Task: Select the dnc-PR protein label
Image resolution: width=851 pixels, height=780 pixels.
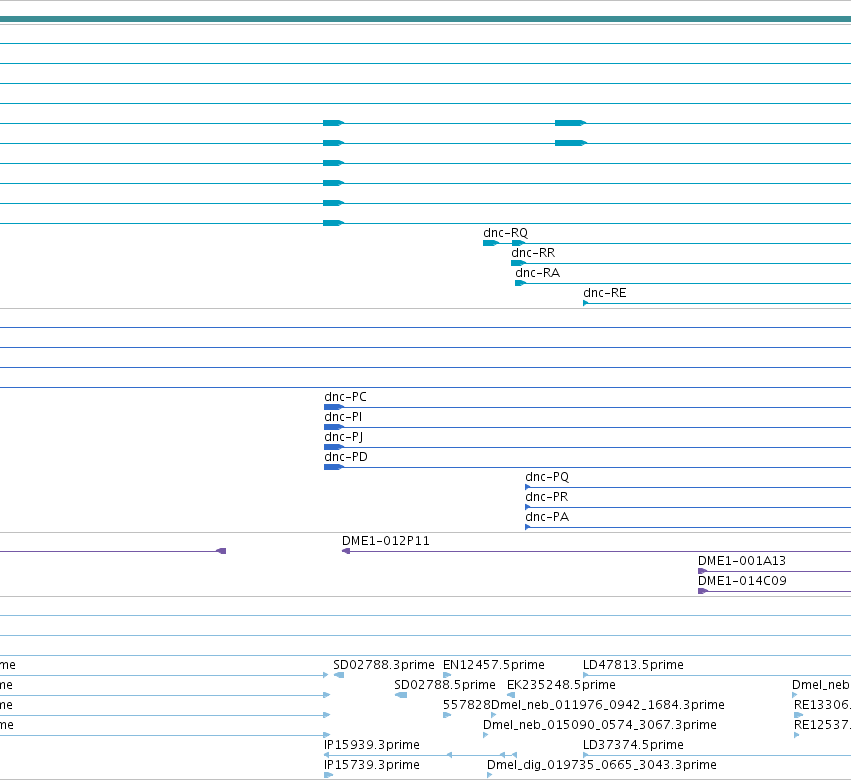Action: point(547,498)
